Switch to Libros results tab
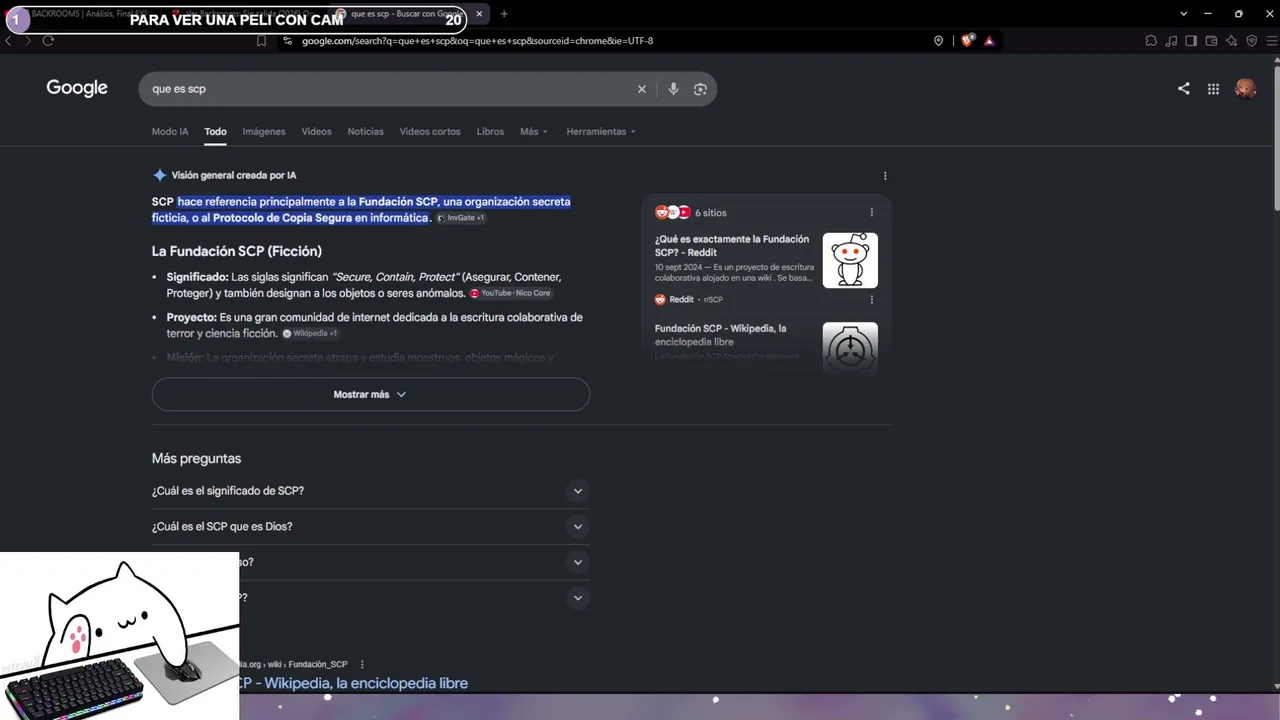 pyautogui.click(x=490, y=132)
